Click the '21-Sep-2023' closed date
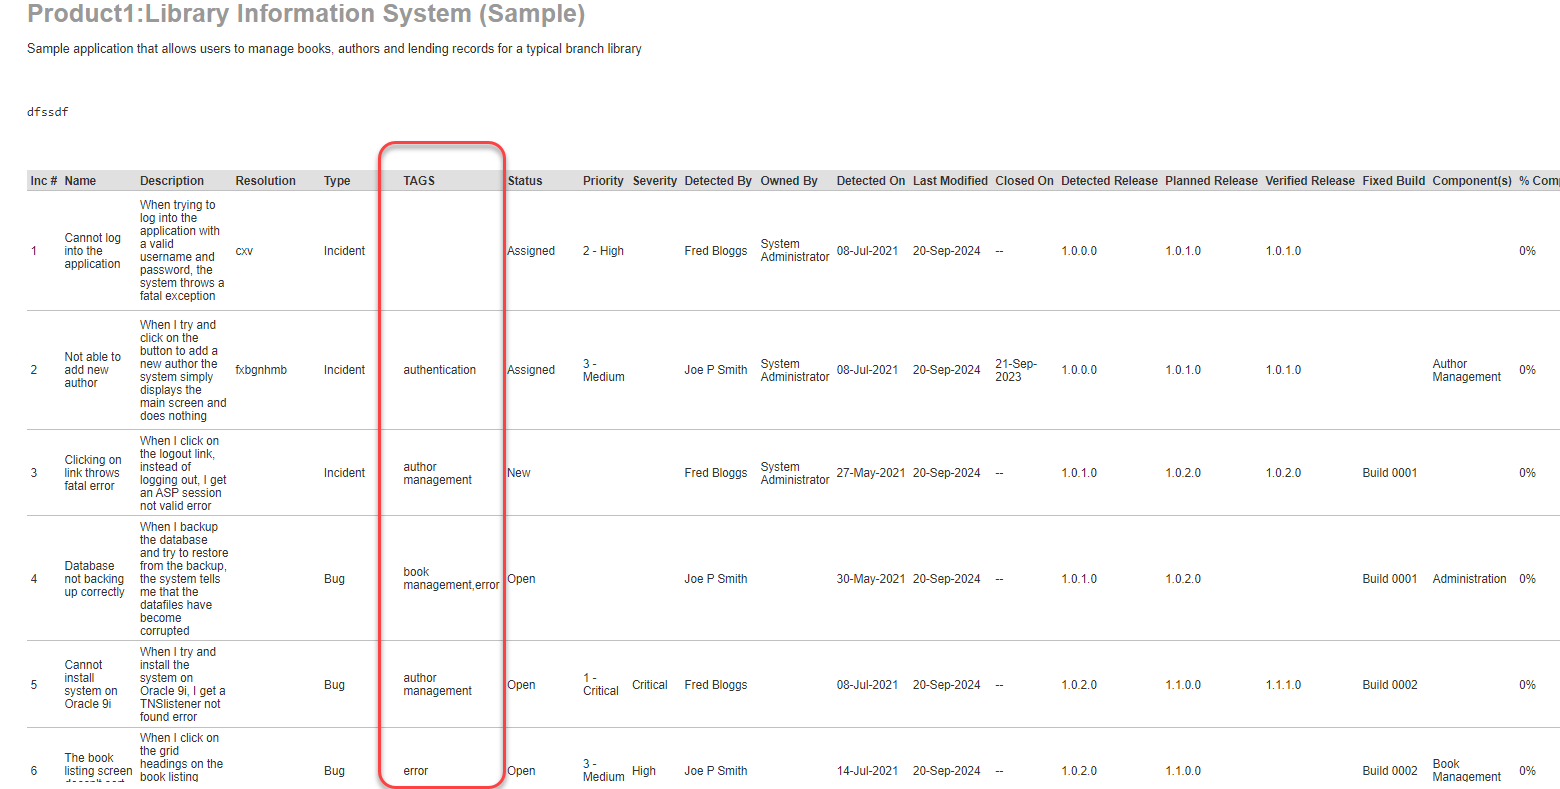1560x789 pixels. (1015, 370)
